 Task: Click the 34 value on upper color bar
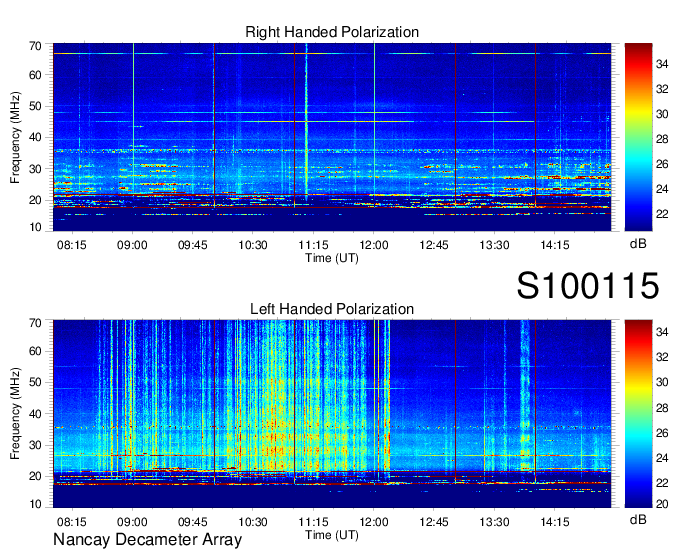coord(662,64)
